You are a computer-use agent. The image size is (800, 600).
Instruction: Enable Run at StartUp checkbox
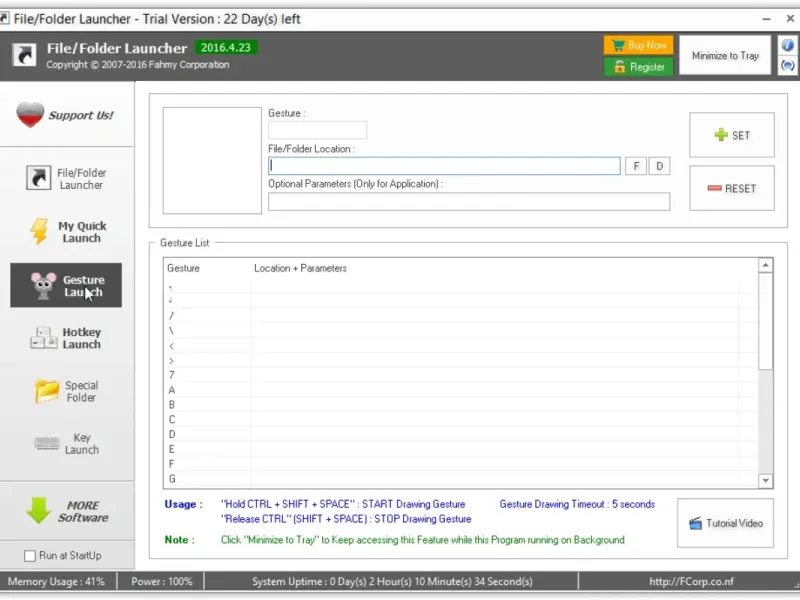click(30, 556)
